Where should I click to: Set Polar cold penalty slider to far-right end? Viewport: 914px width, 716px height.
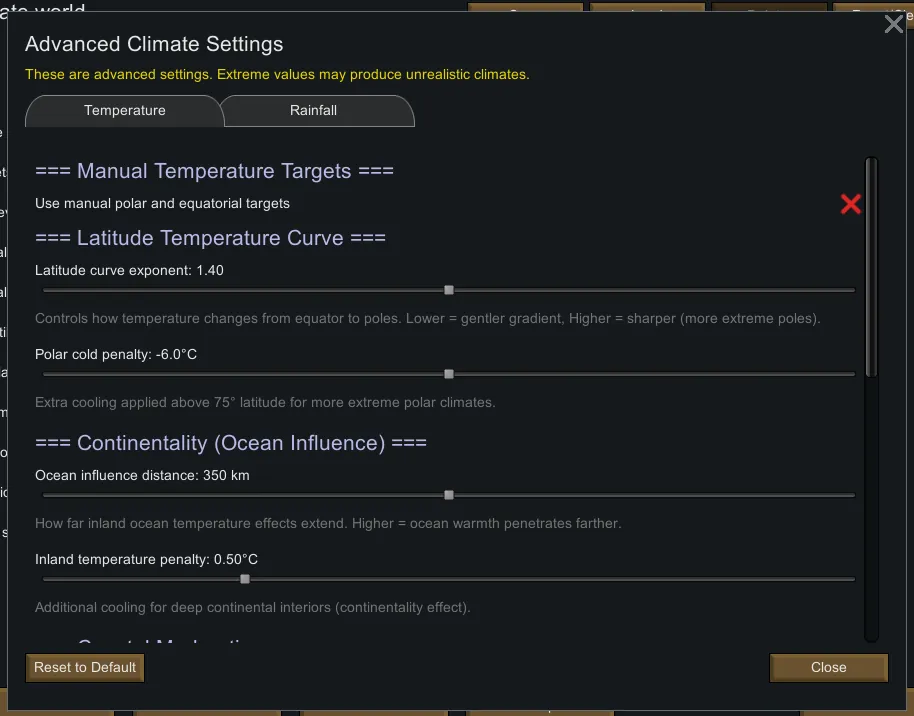(853, 374)
